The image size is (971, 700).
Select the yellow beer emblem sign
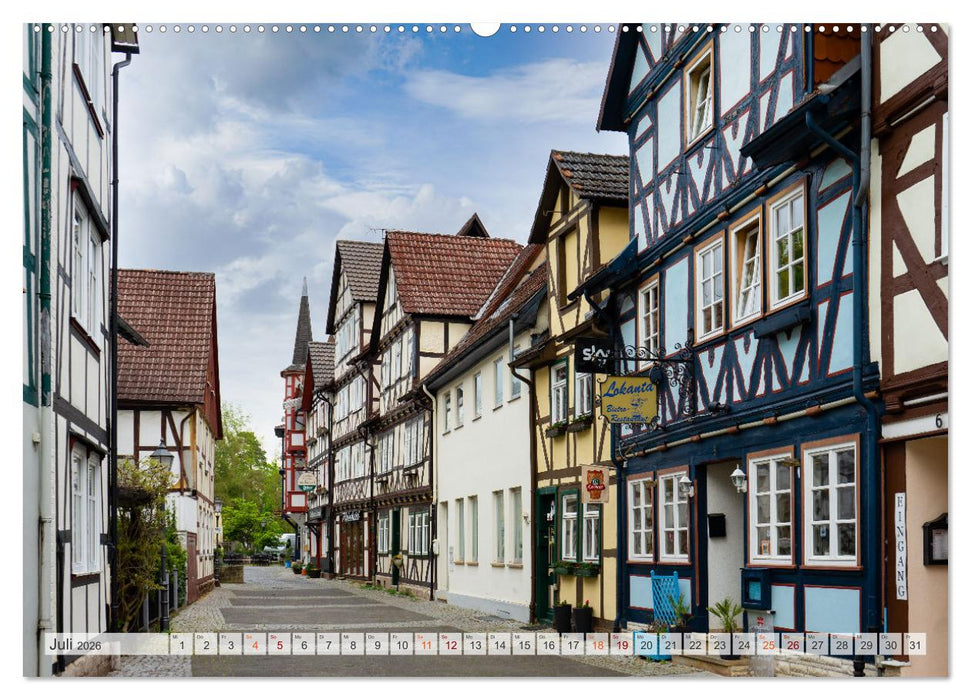click(595, 484)
